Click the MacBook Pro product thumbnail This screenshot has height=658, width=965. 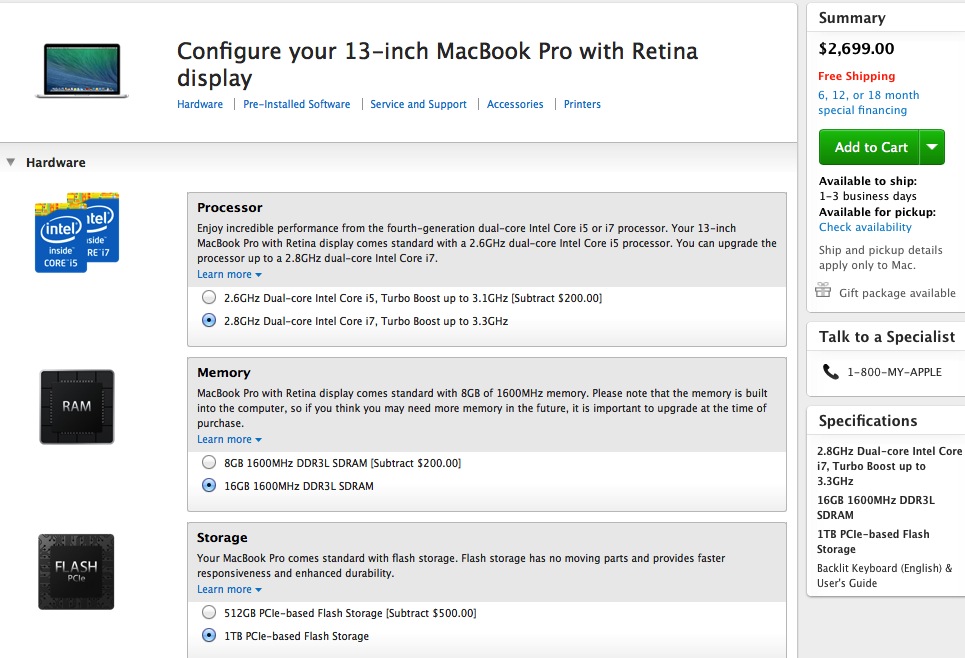point(82,71)
